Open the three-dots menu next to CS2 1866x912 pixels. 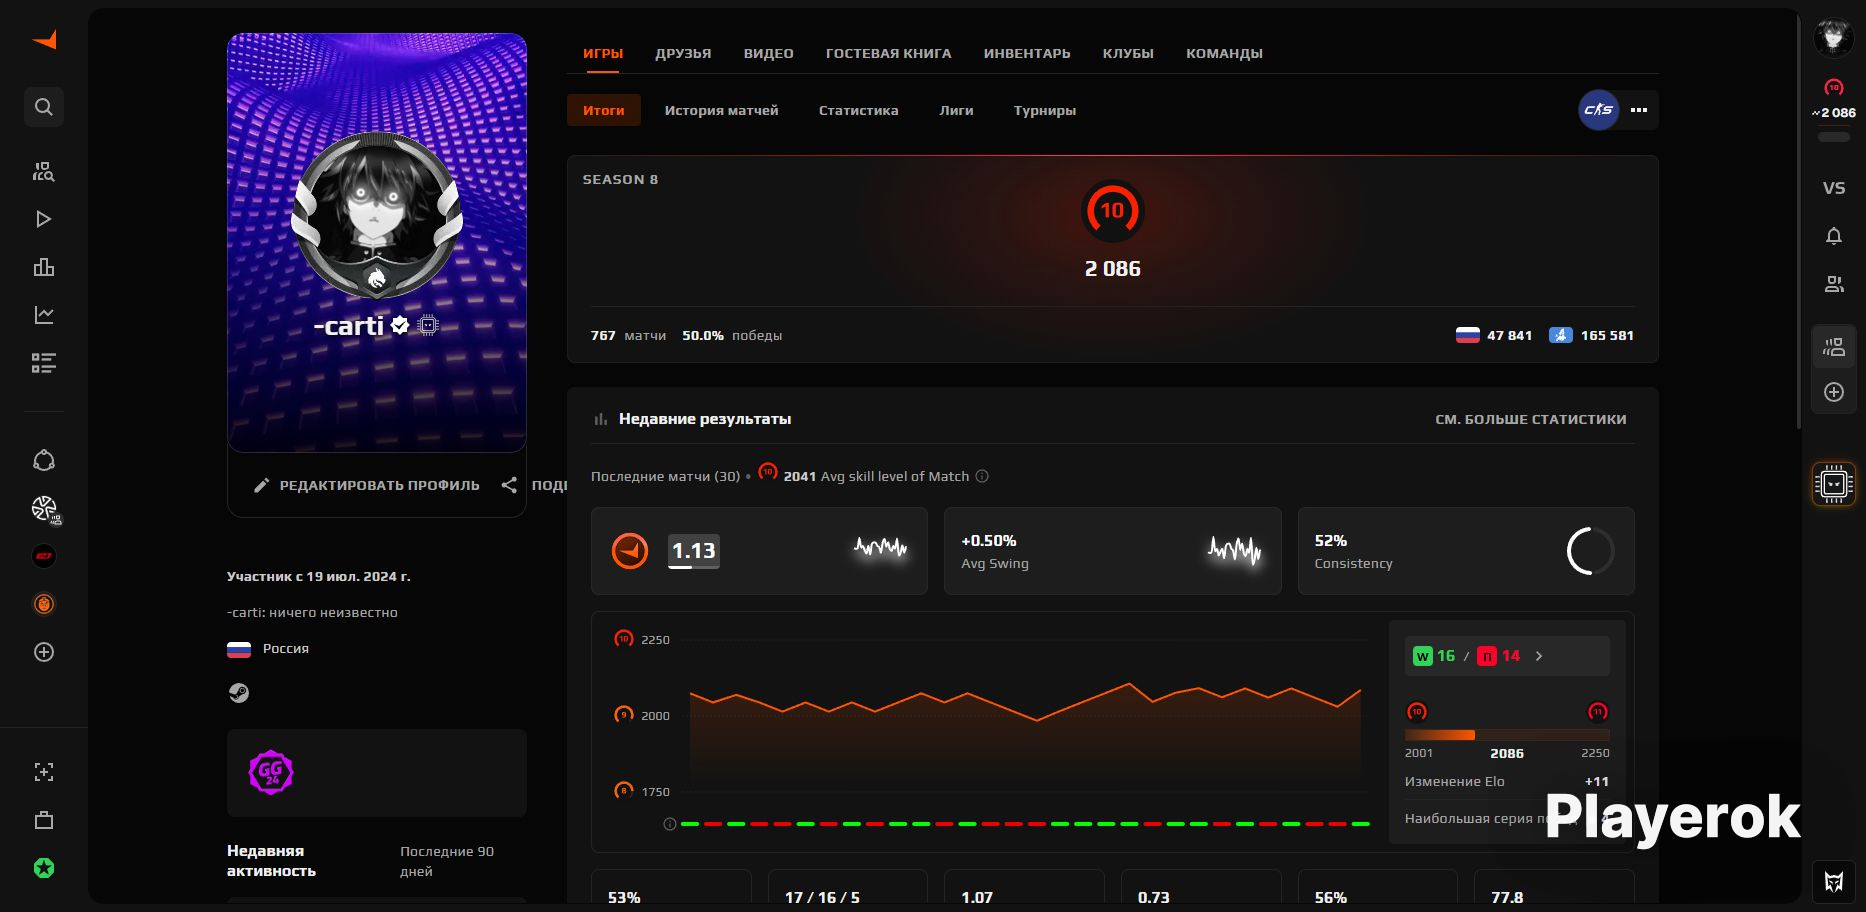(x=1639, y=110)
